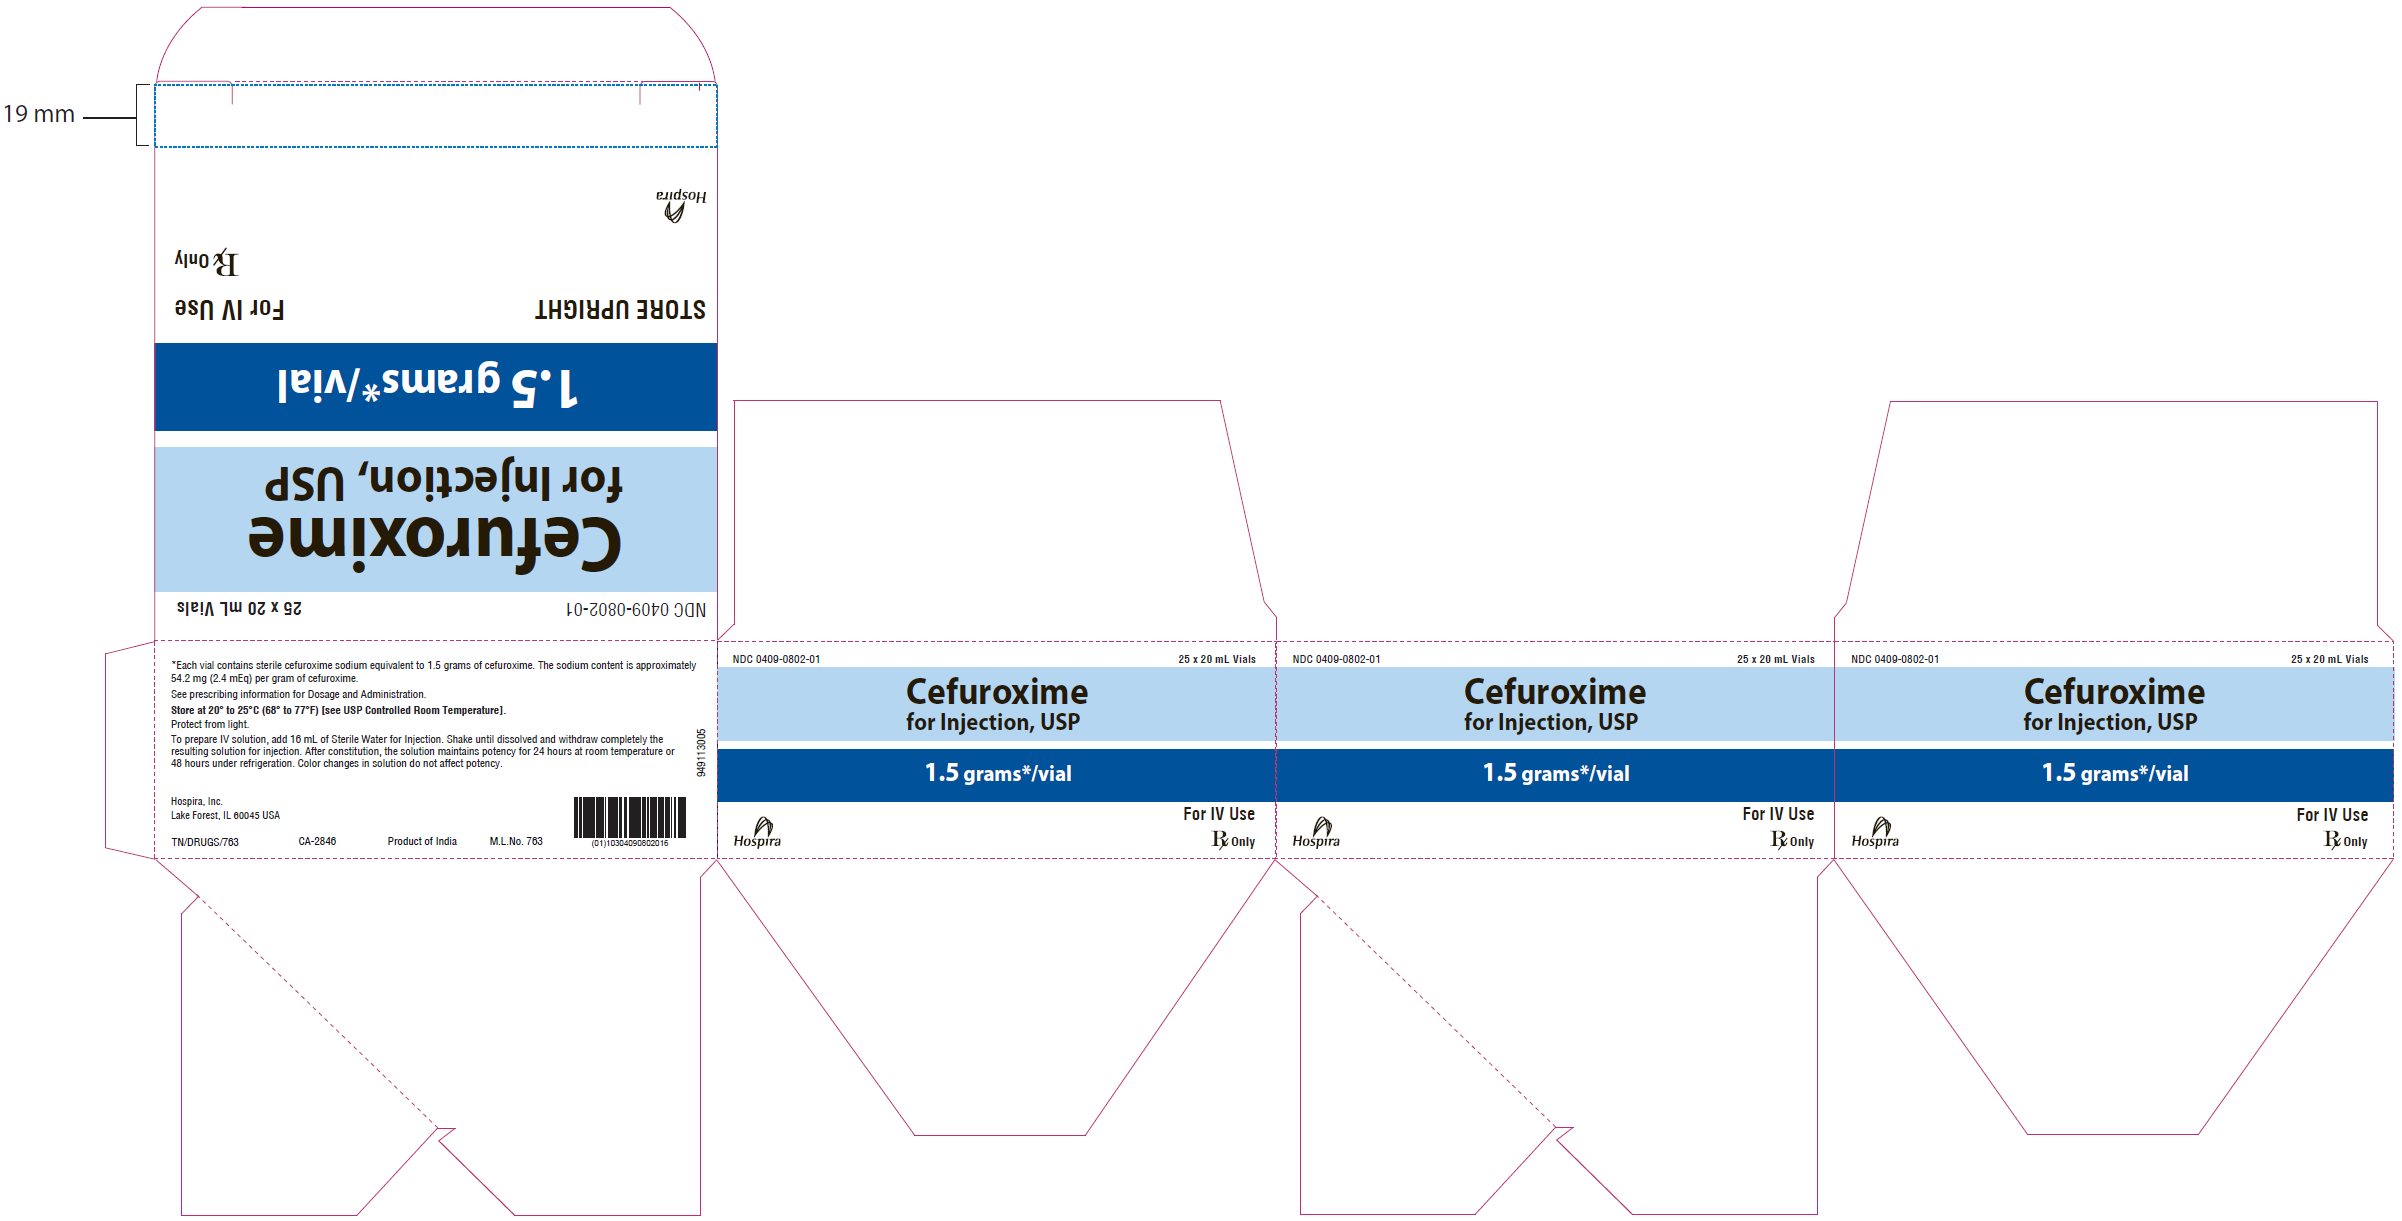Click the 'To prepare IV solution' paragraph
Screen dimensions: 2402x1221
(x=422, y=751)
